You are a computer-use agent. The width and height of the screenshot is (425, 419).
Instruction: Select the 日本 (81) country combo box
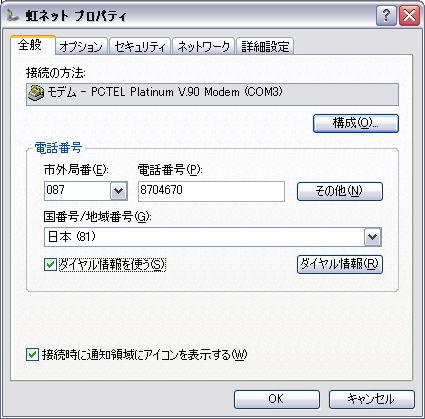[x=213, y=237]
